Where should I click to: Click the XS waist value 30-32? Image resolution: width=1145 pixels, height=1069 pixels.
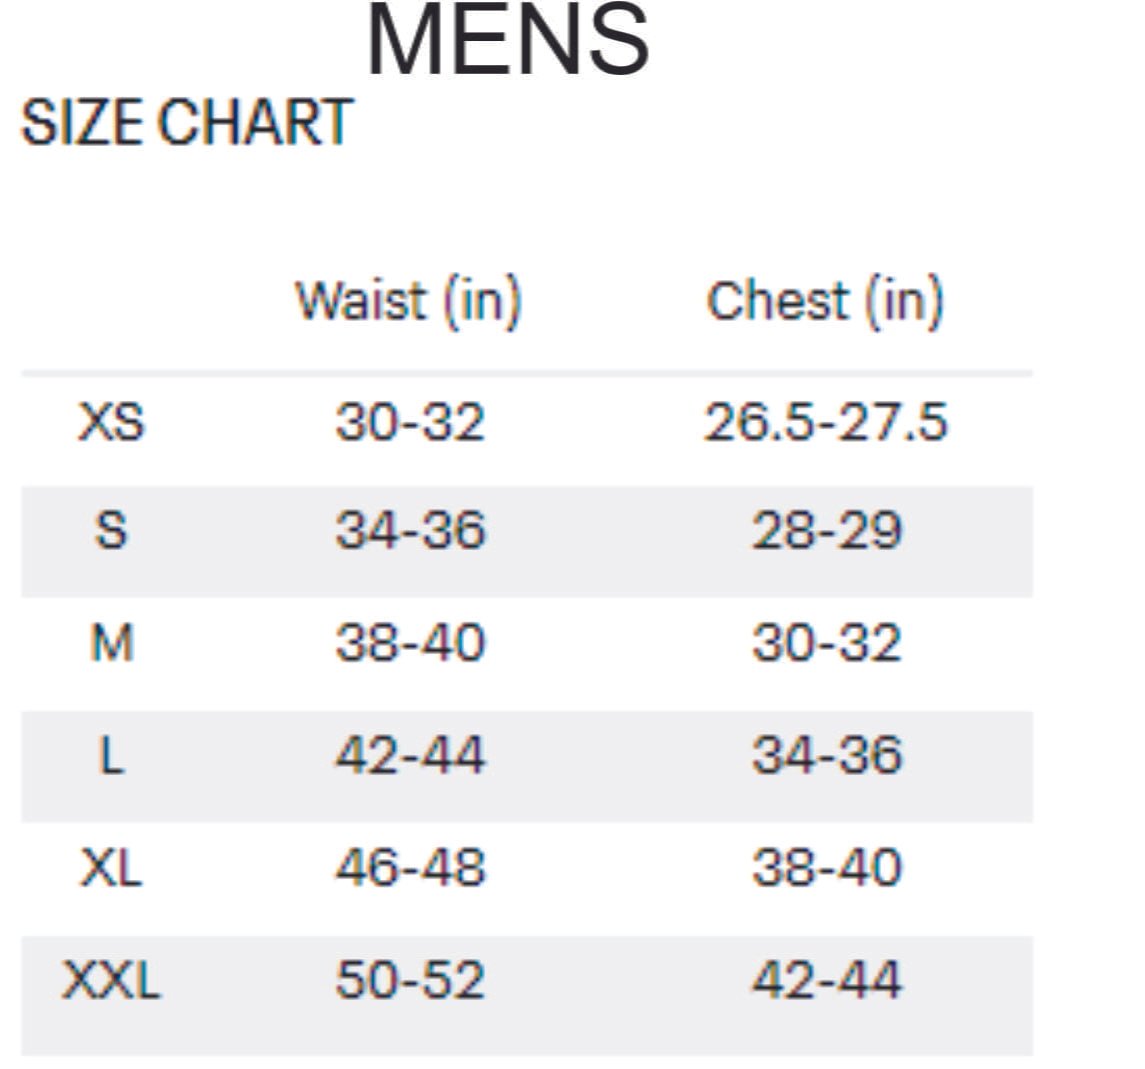[410, 422]
